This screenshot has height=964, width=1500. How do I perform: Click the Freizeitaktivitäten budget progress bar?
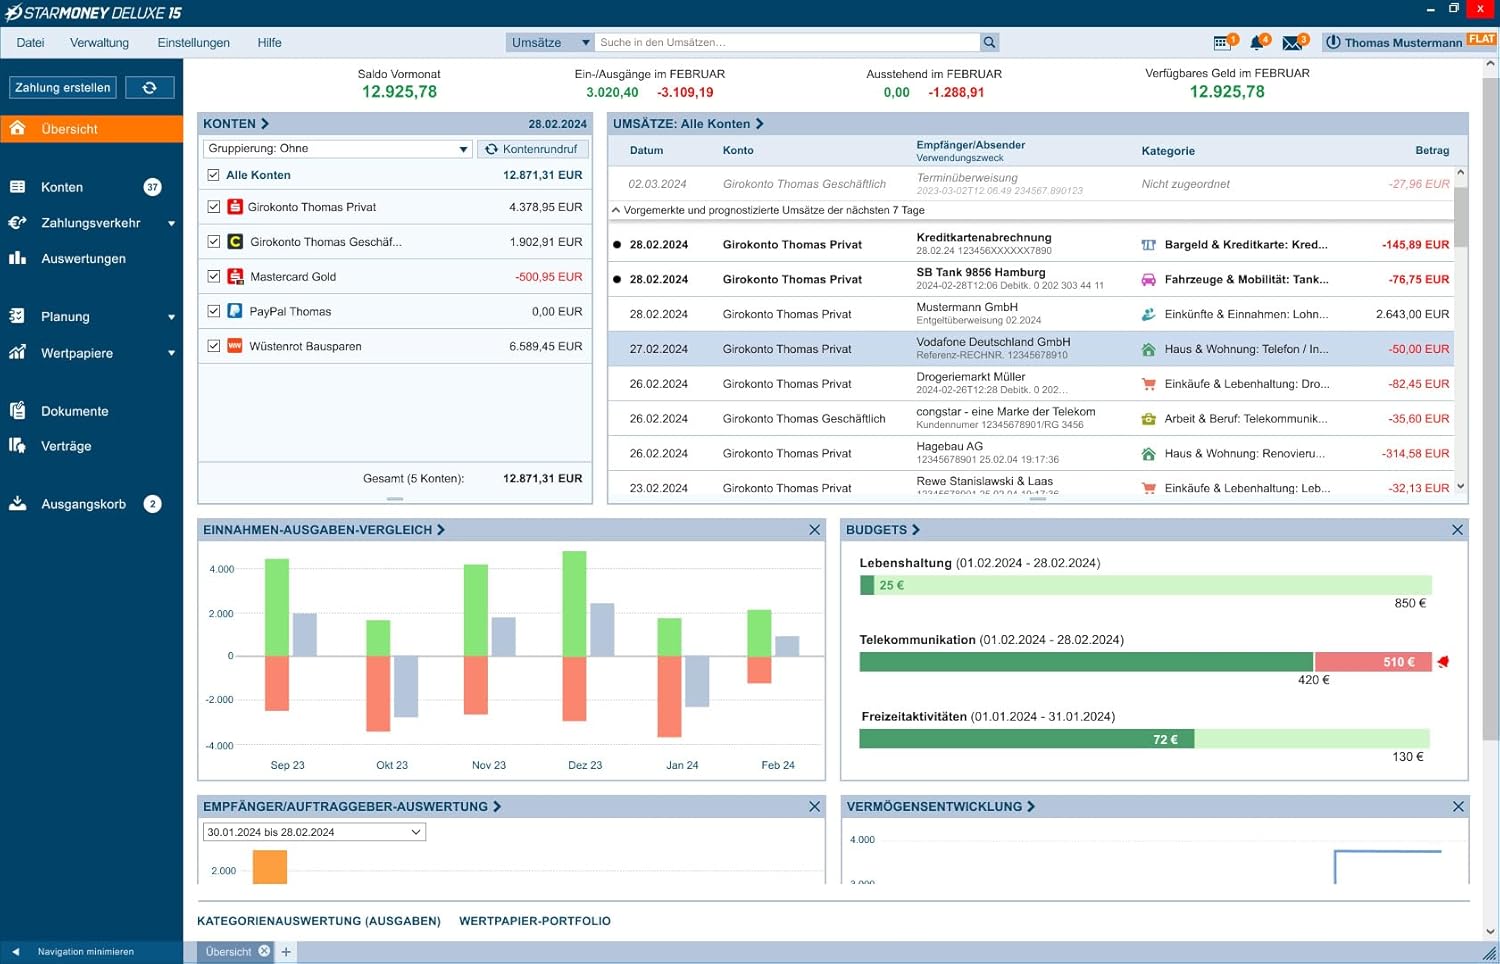[1145, 739]
